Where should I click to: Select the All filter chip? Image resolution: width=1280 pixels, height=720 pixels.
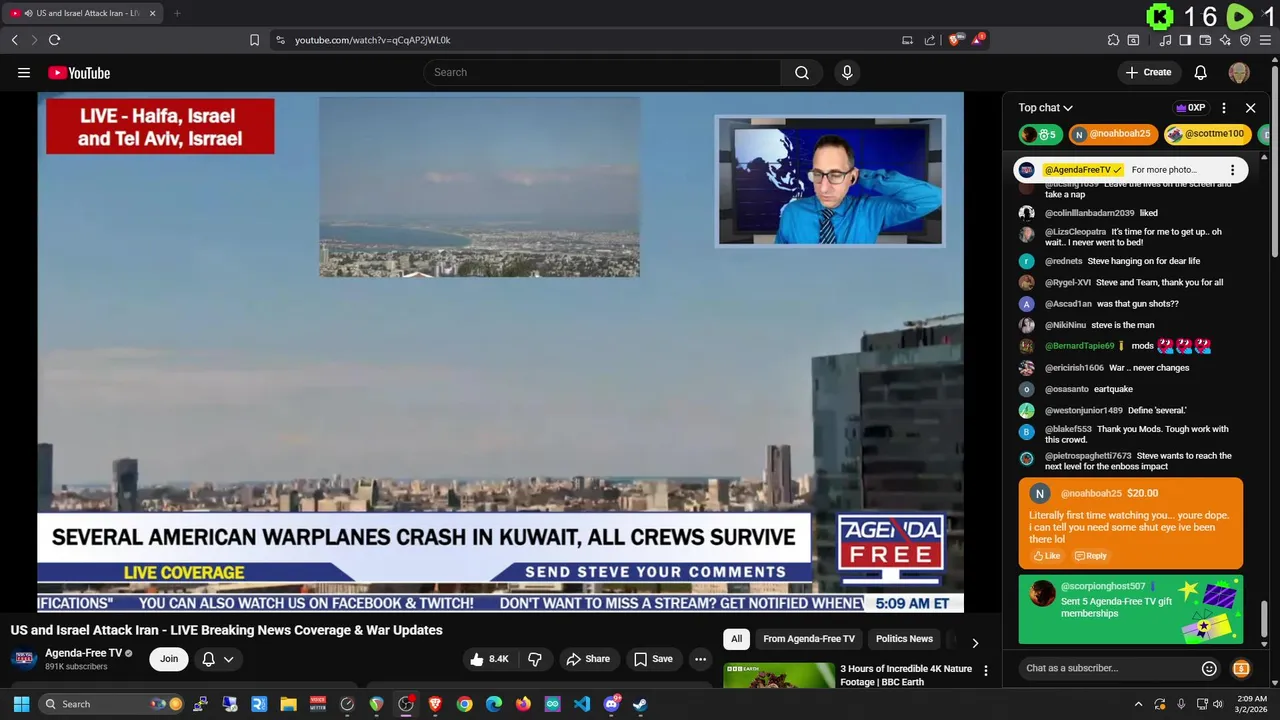point(736,639)
